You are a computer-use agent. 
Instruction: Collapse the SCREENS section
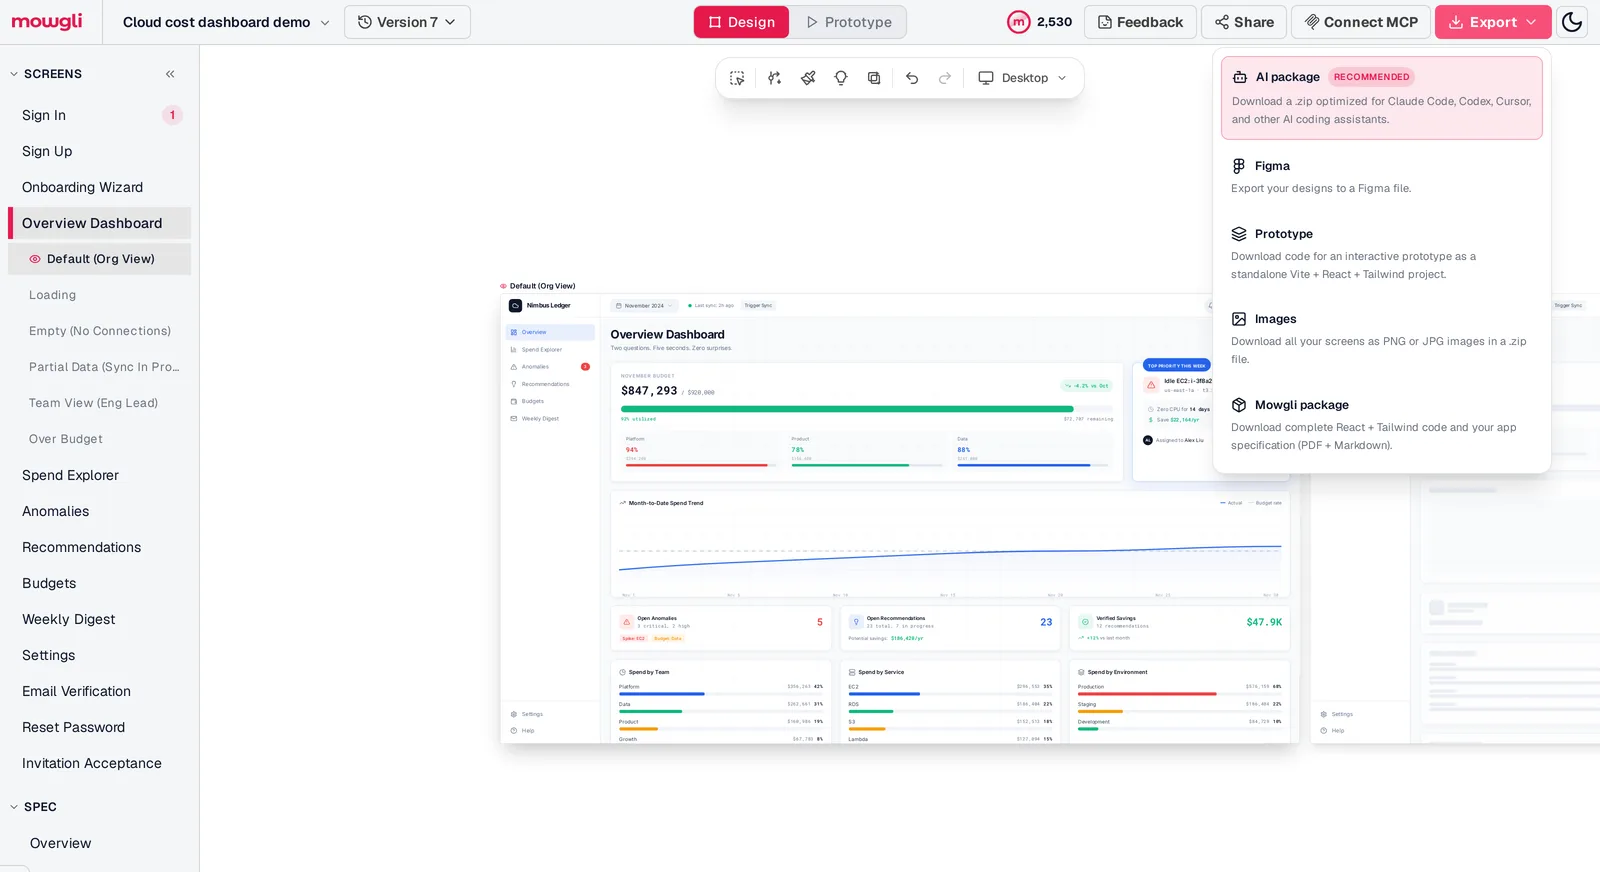[x=14, y=74]
